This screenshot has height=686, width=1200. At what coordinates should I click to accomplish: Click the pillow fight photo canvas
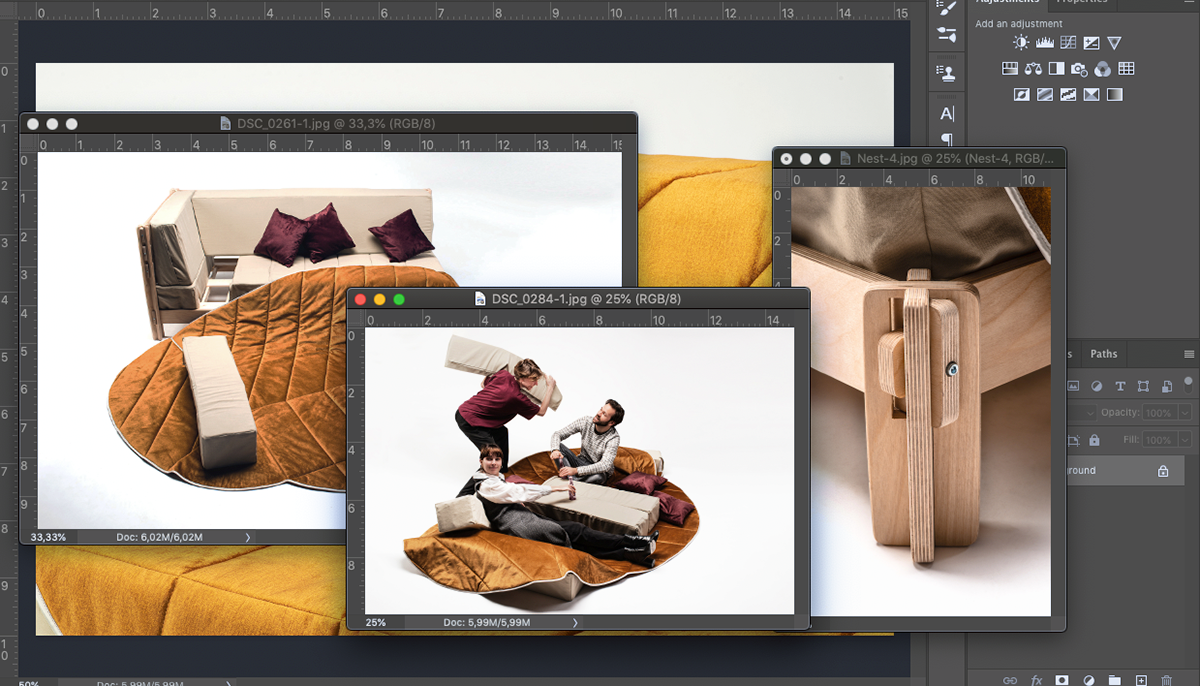coord(579,470)
